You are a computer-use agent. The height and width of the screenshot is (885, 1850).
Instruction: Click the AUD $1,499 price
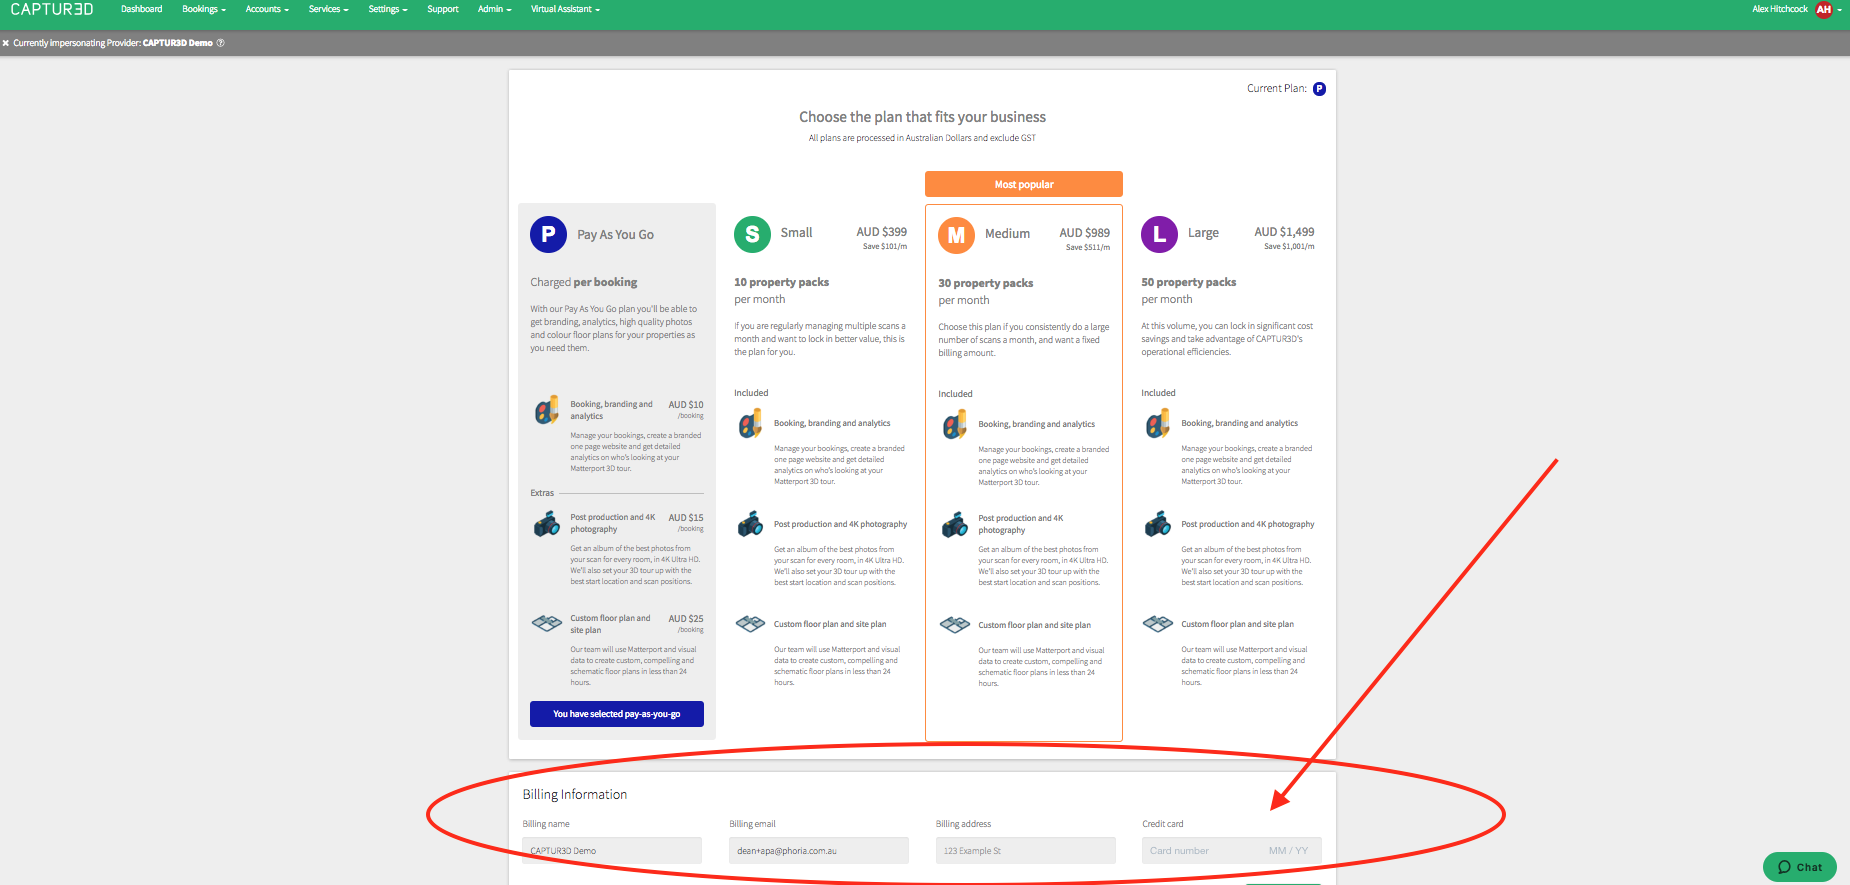(1285, 232)
